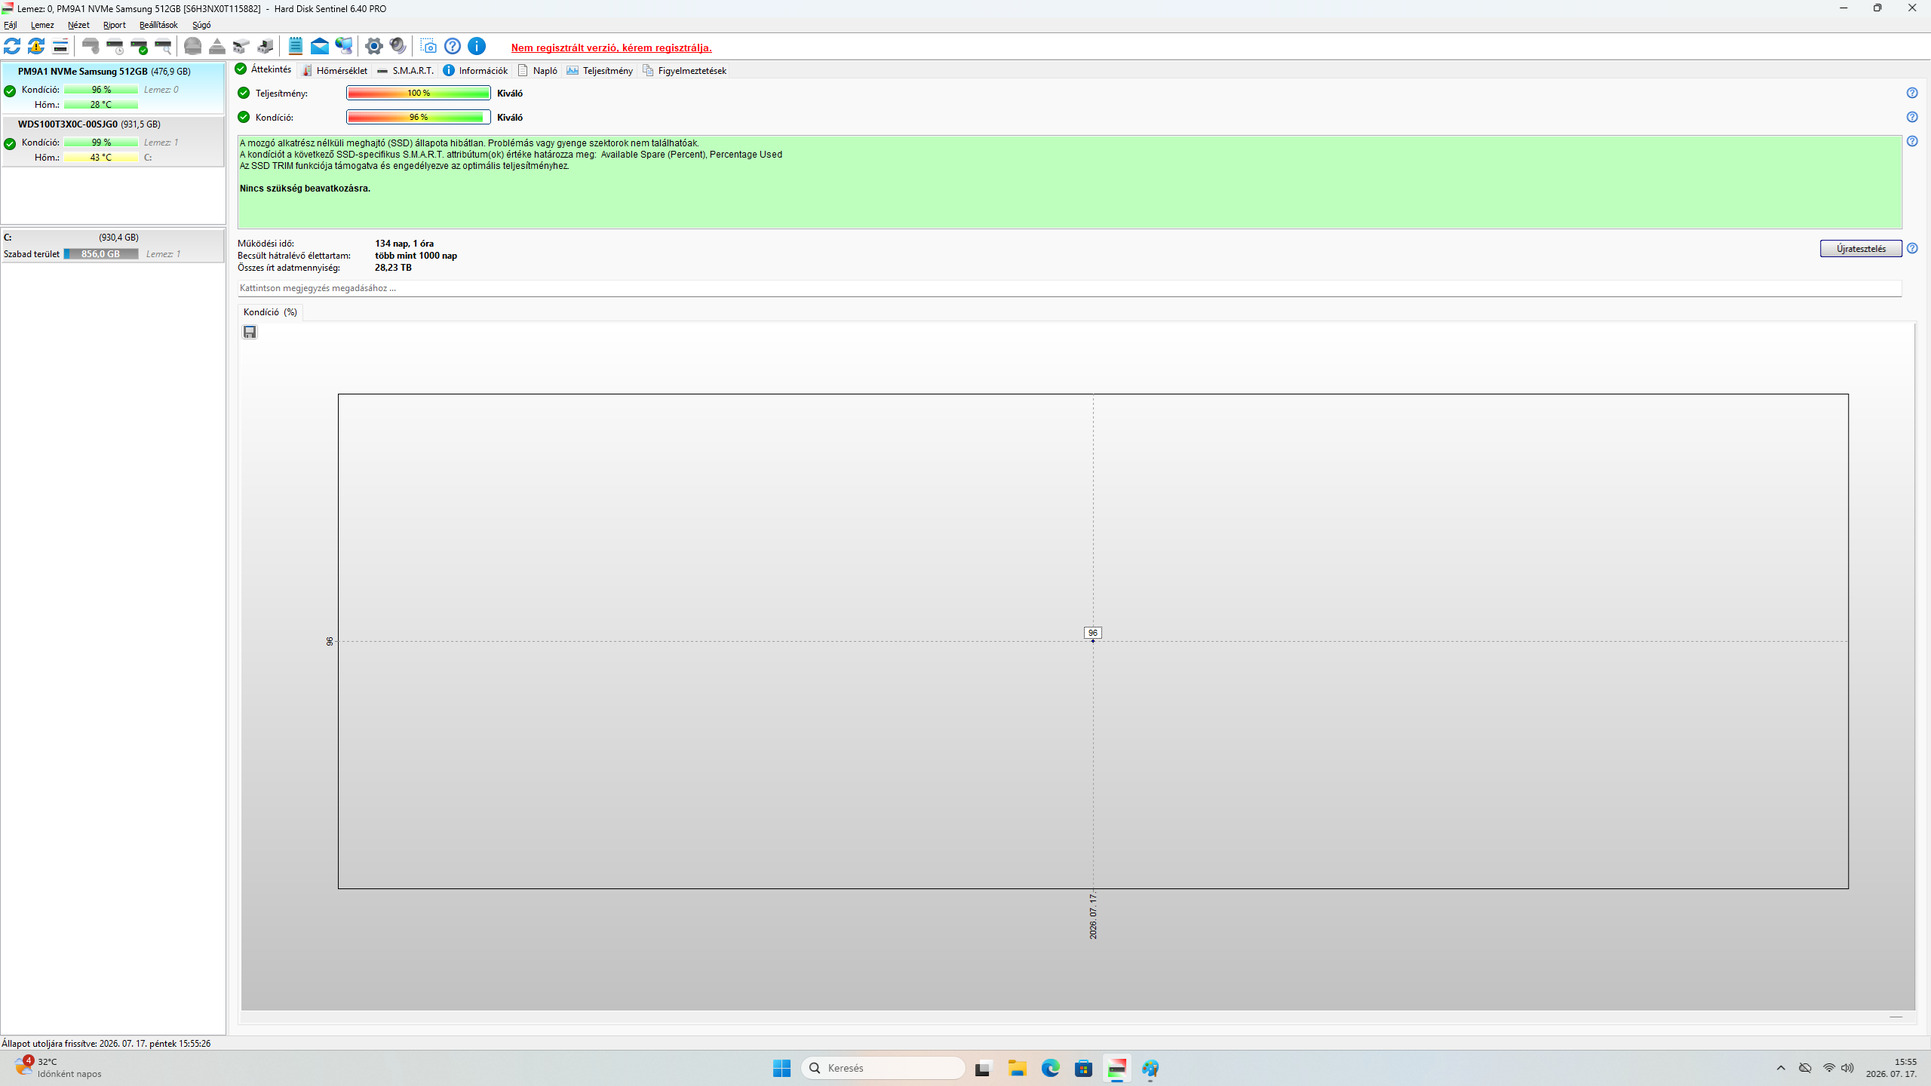Image resolution: width=1931 pixels, height=1086 pixels.
Task: Click the Windows Start button
Action: (782, 1068)
